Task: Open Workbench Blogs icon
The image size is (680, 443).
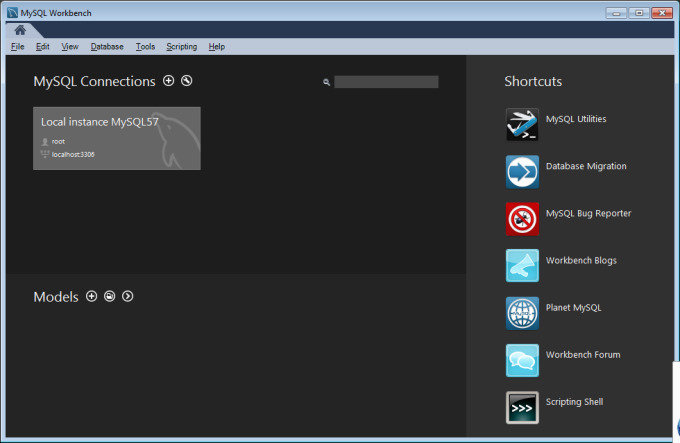Action: click(x=522, y=265)
